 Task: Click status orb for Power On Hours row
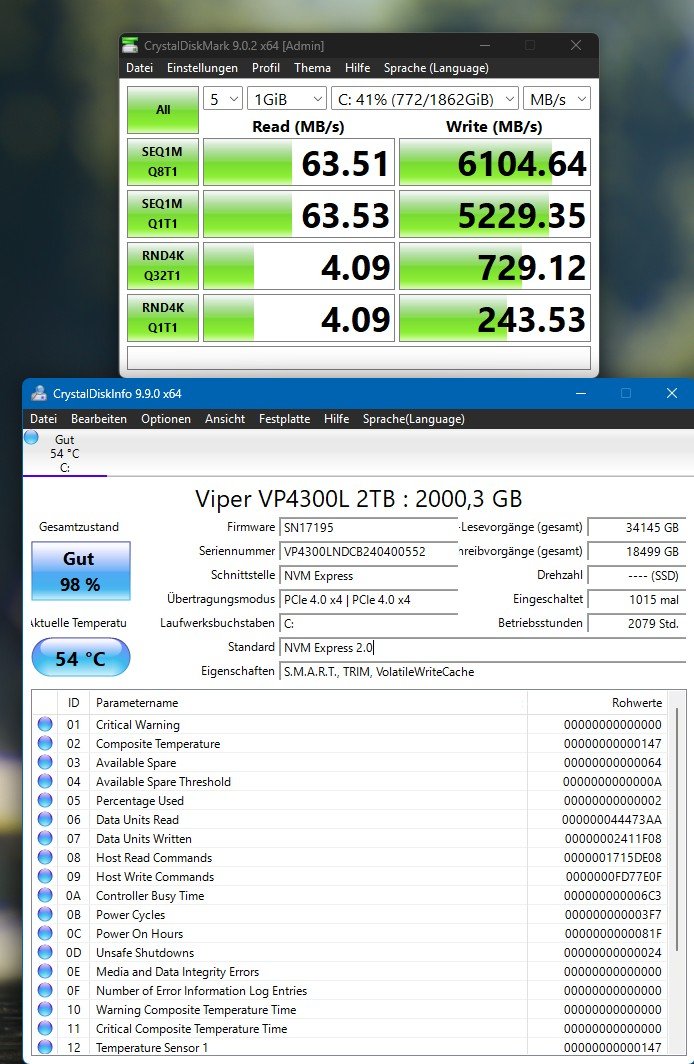click(45, 933)
